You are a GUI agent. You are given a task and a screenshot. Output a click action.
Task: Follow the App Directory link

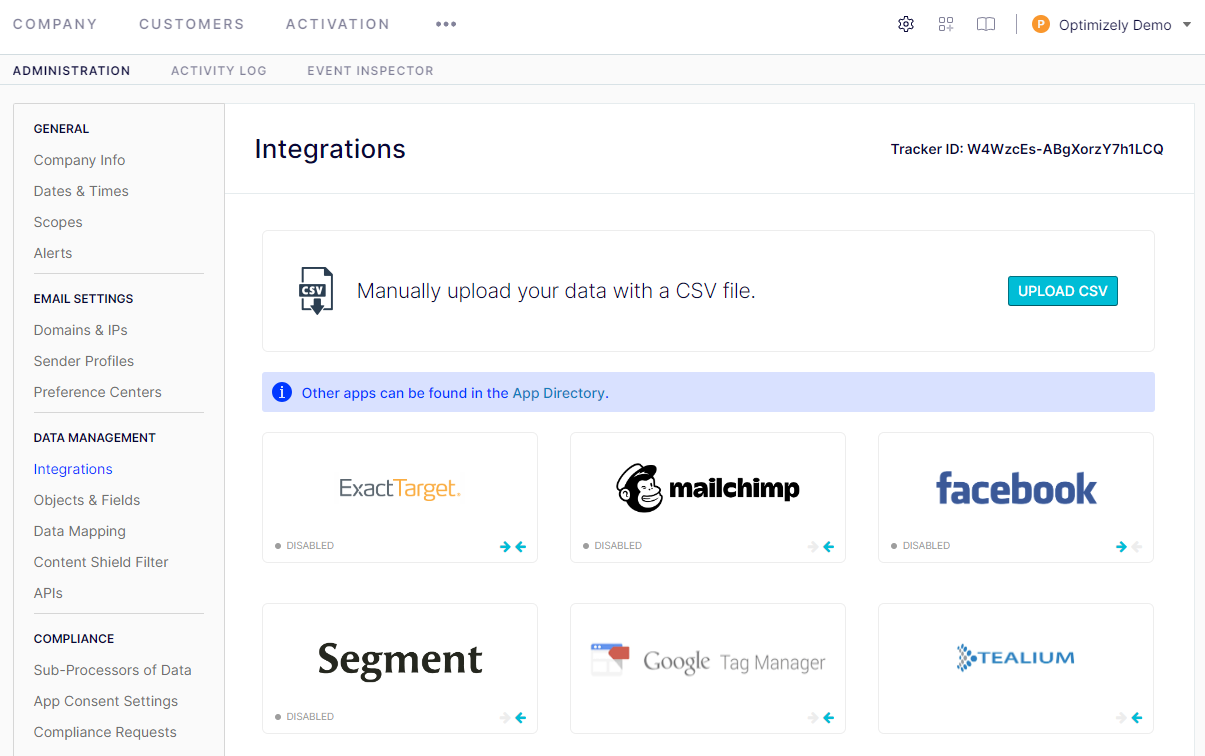click(559, 393)
